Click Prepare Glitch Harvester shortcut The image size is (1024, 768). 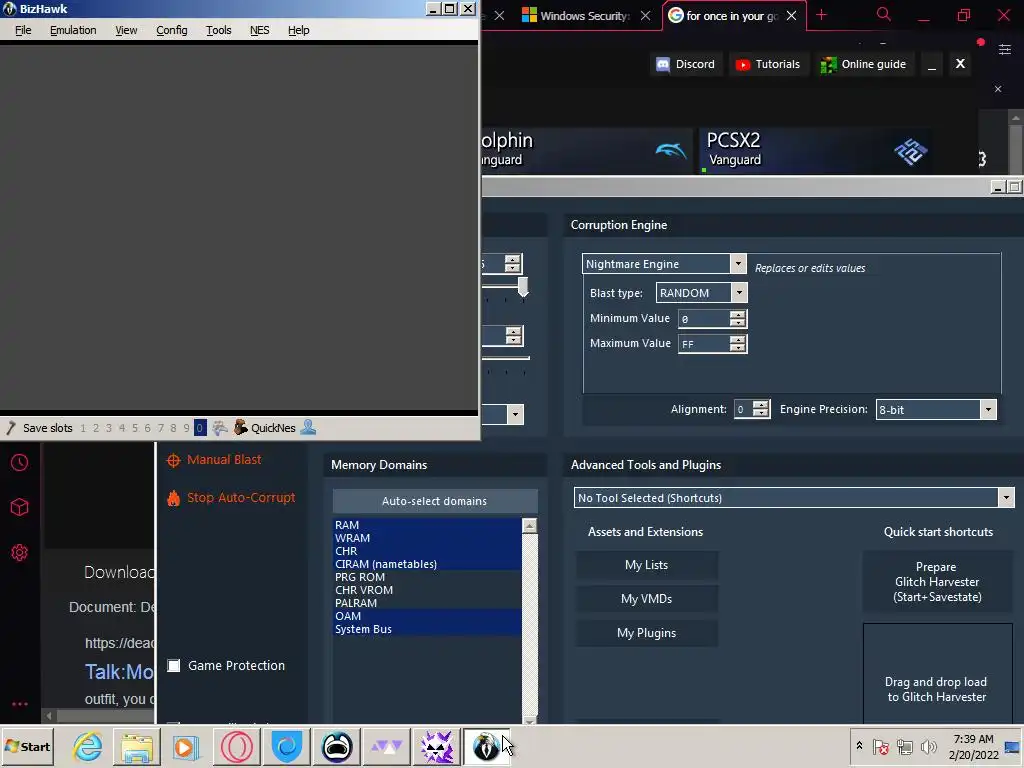pyautogui.click(x=937, y=582)
